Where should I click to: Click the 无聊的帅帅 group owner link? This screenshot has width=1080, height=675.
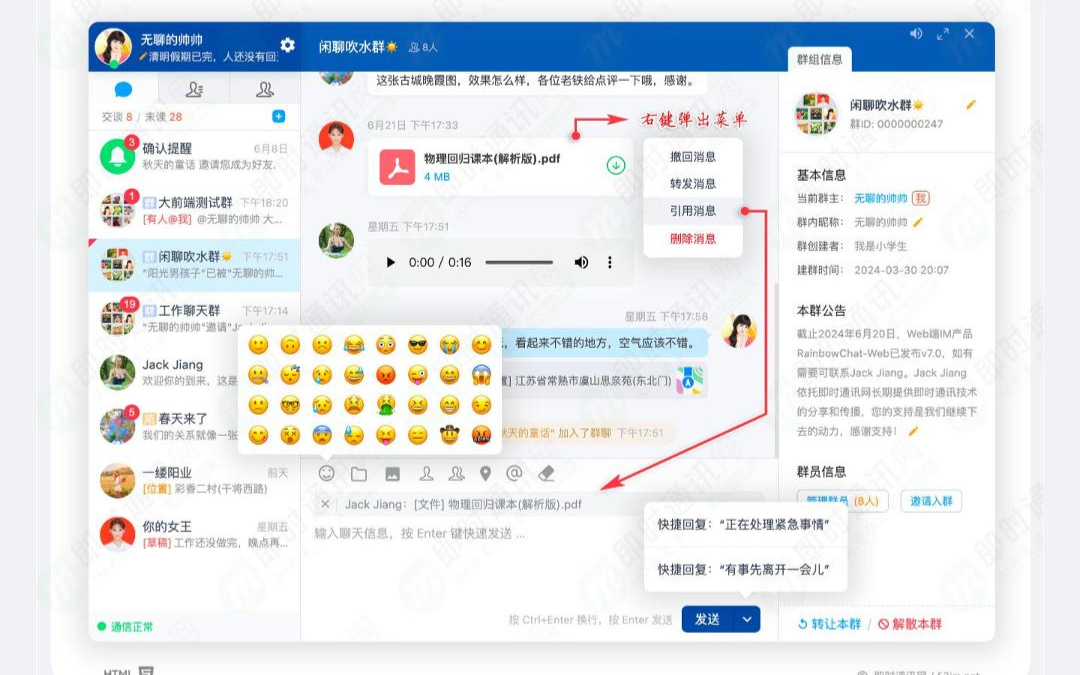pyautogui.click(x=880, y=198)
